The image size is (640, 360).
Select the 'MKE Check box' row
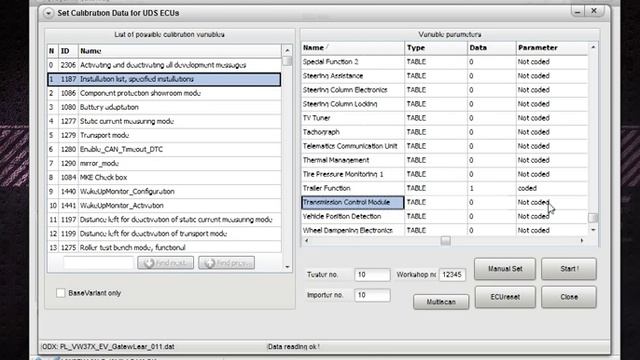(x=164, y=178)
